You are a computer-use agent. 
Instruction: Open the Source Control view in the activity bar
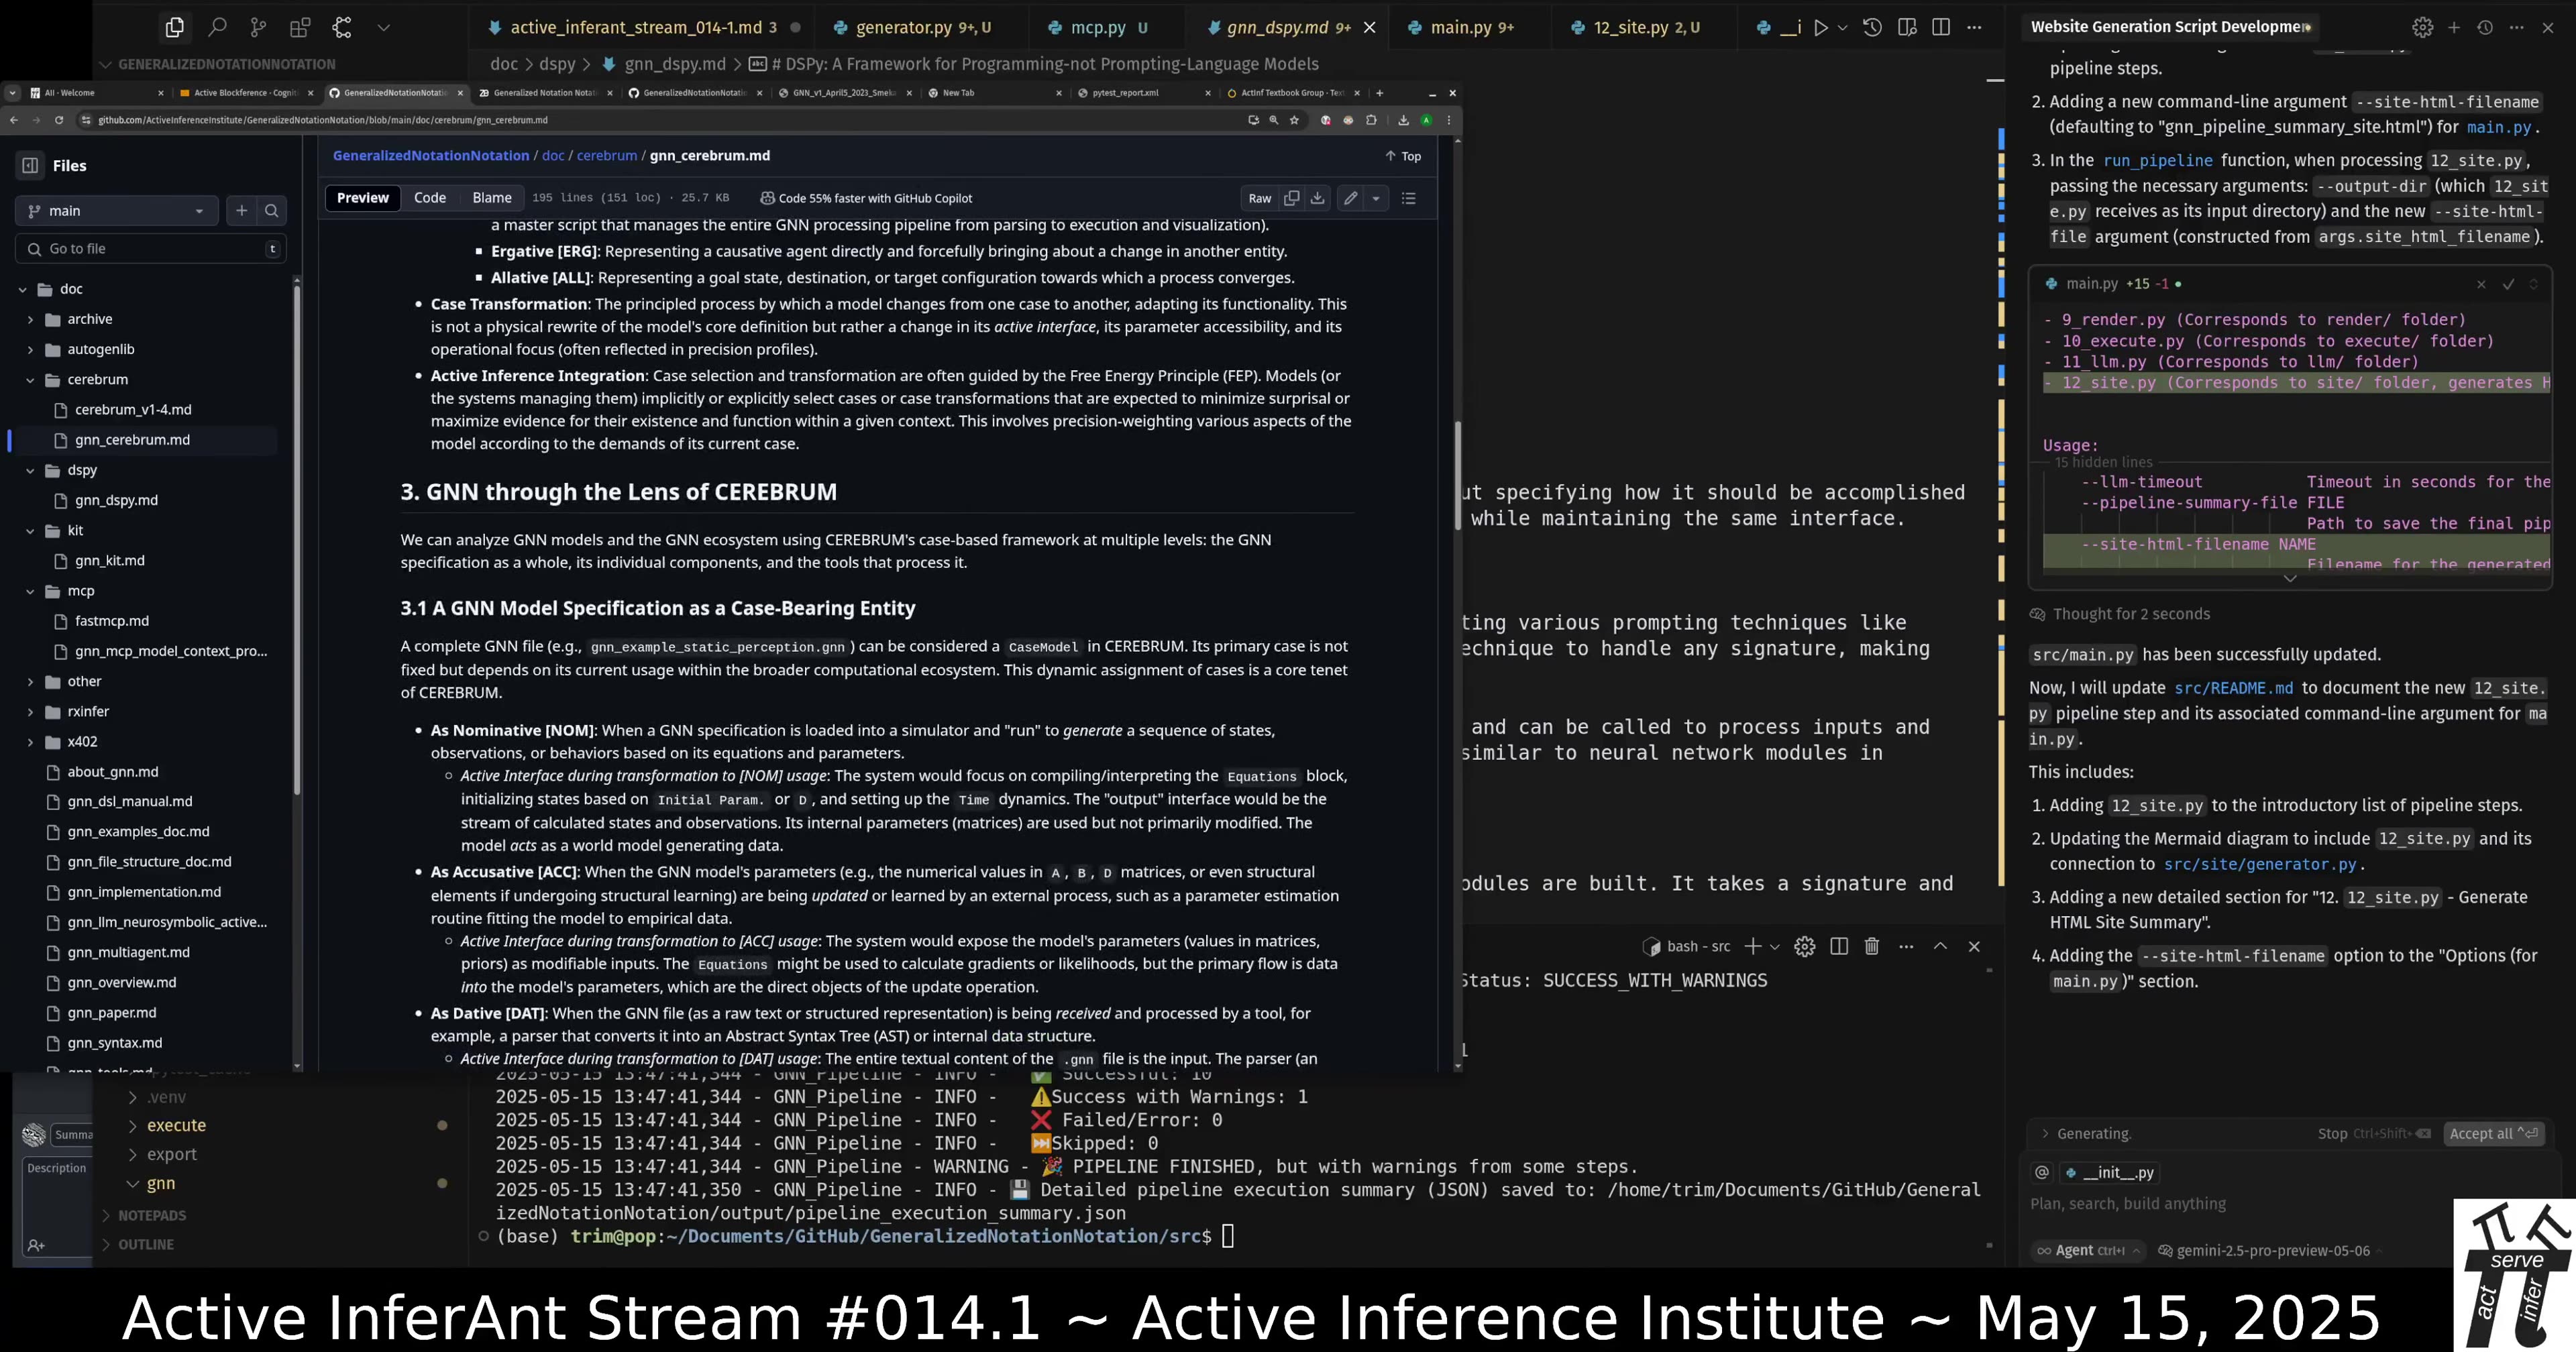point(258,27)
